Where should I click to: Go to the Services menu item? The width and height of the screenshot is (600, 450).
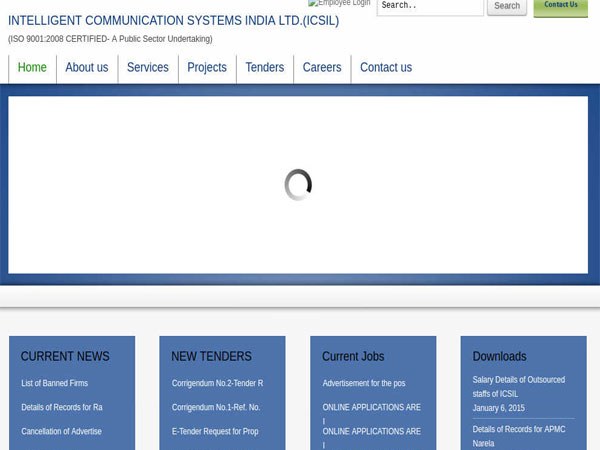[148, 68]
